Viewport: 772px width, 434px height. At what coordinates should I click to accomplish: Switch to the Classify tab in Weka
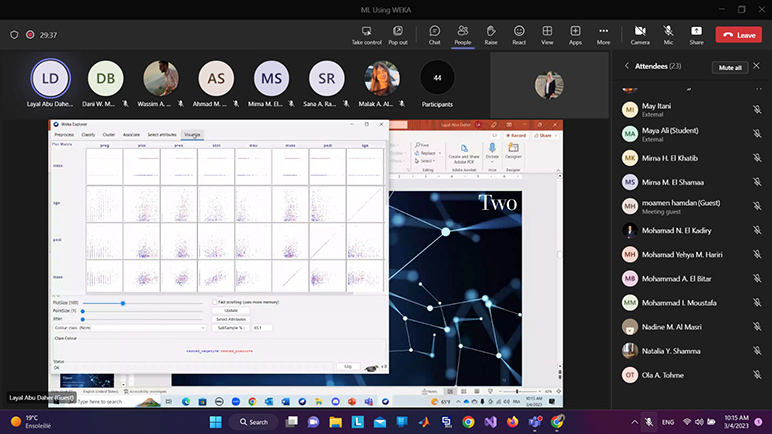pyautogui.click(x=88, y=133)
